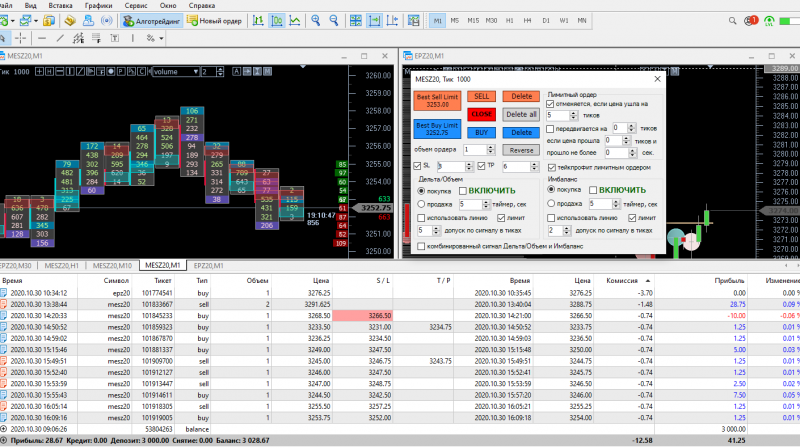Click the Delete all button
Screen dimensions: 800x448
click(521, 114)
